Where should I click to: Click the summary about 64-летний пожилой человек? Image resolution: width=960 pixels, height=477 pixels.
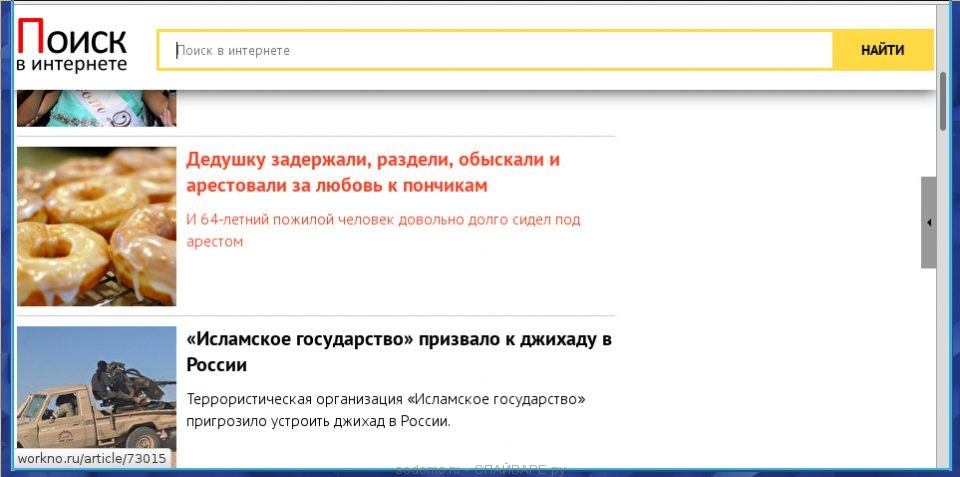point(383,230)
